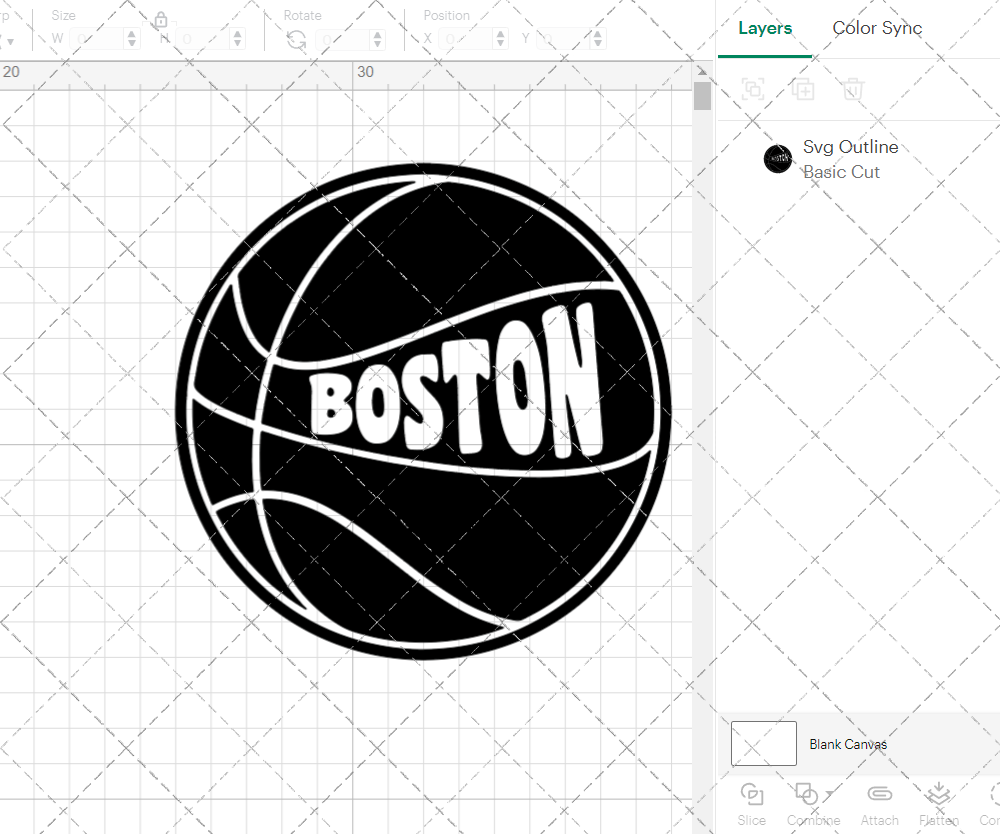Viewport: 1000px width, 834px height.
Task: Click the Rotate angle input field
Action: coord(343,40)
